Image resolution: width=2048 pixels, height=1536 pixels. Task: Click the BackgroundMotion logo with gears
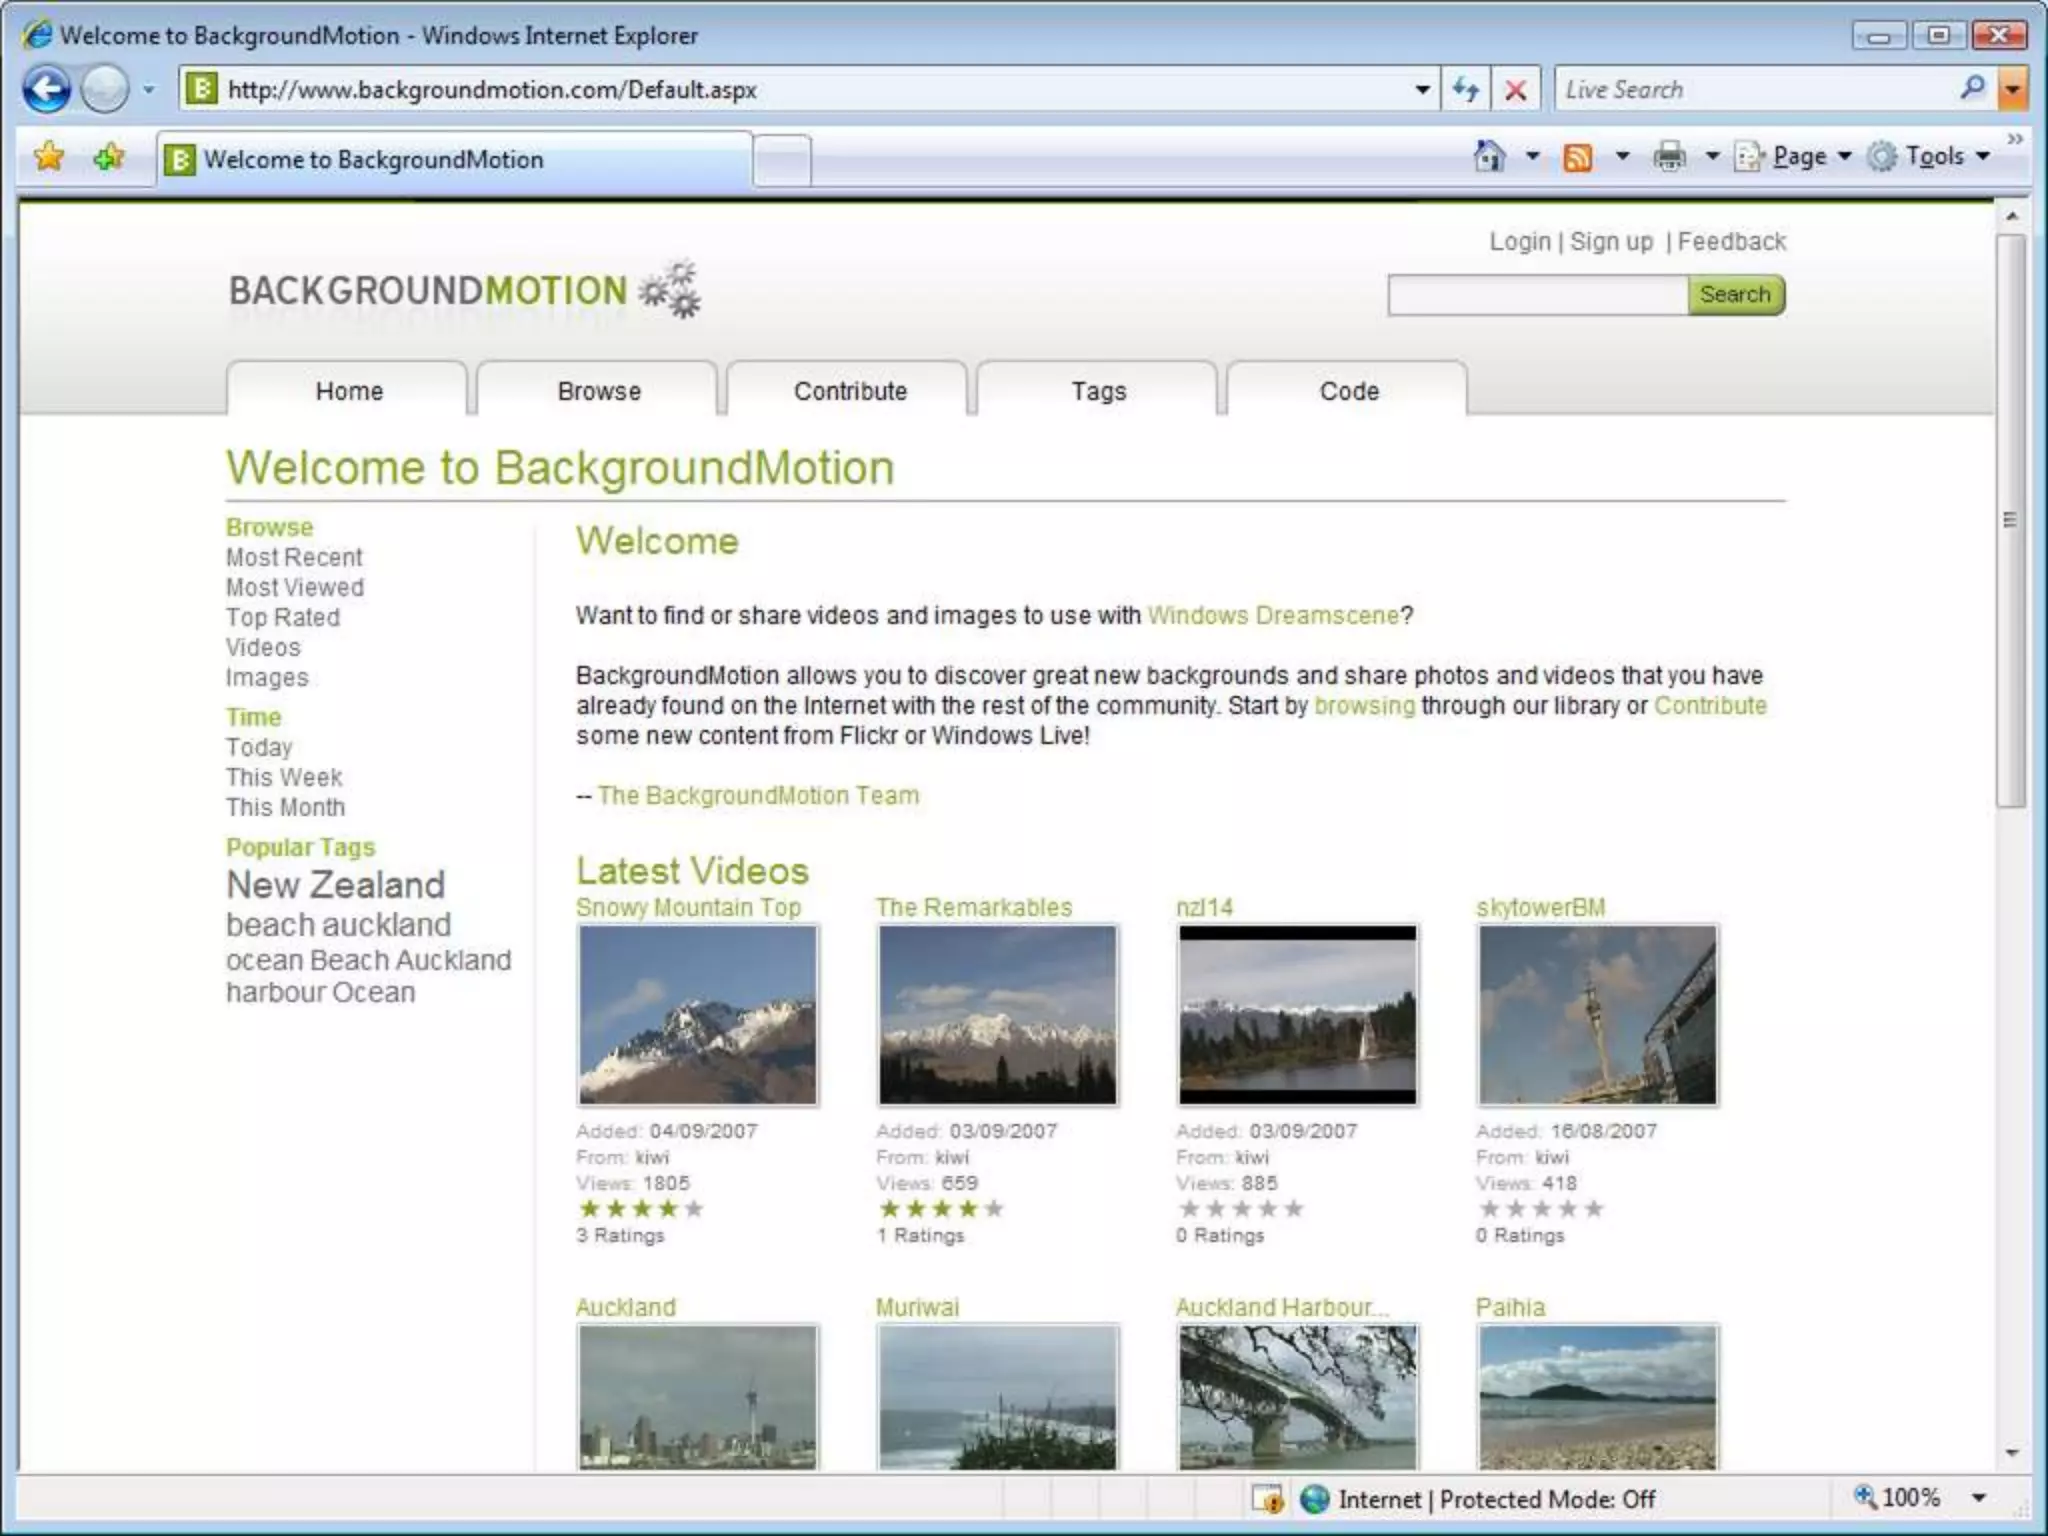464,291
